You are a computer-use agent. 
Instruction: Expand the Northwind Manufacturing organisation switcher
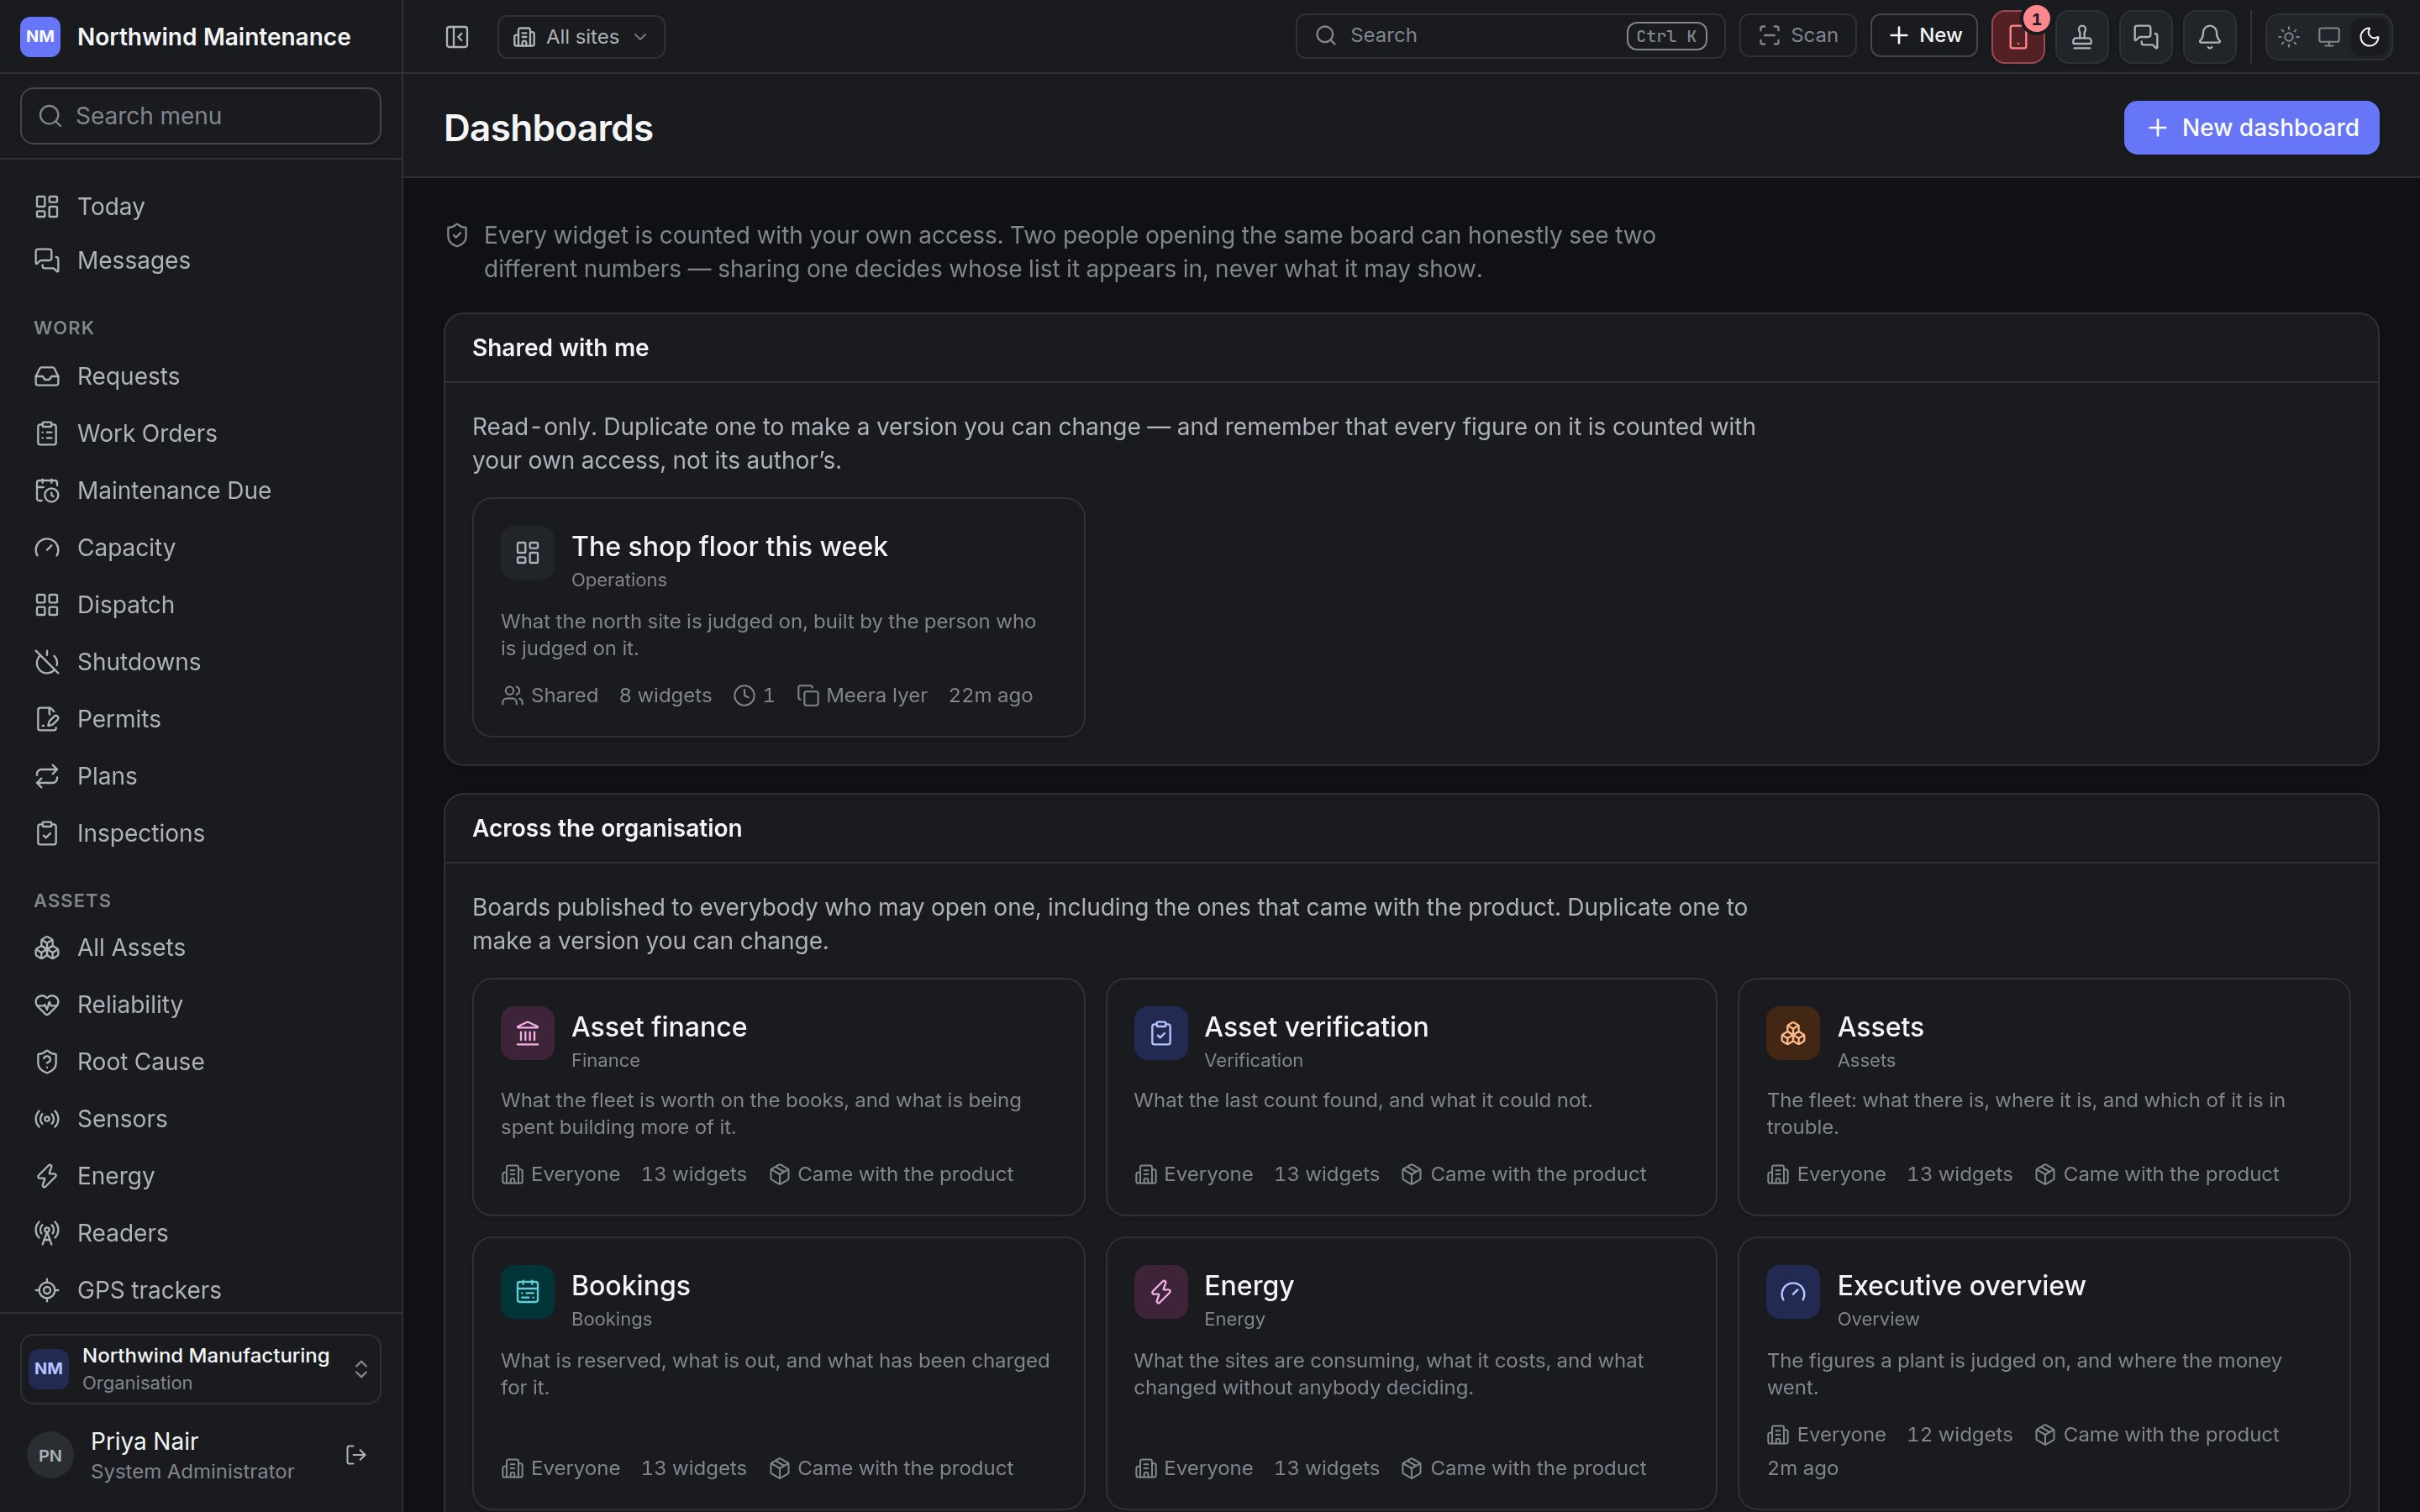point(201,1368)
